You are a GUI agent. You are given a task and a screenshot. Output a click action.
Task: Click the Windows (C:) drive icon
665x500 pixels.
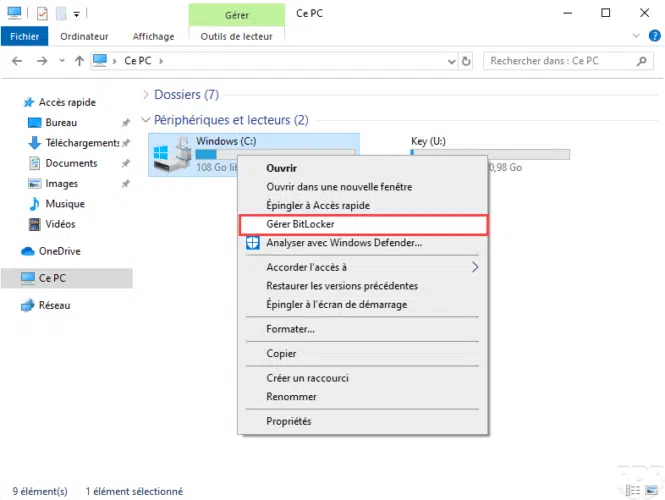[172, 154]
